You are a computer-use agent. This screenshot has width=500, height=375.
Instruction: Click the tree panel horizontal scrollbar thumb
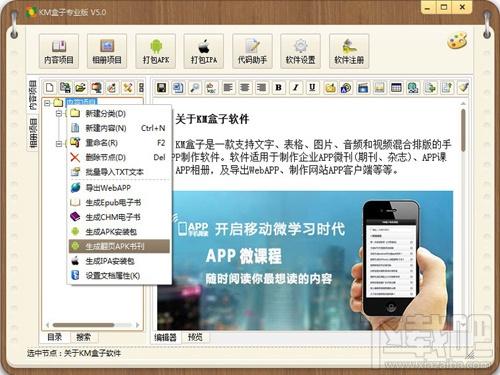pos(83,325)
